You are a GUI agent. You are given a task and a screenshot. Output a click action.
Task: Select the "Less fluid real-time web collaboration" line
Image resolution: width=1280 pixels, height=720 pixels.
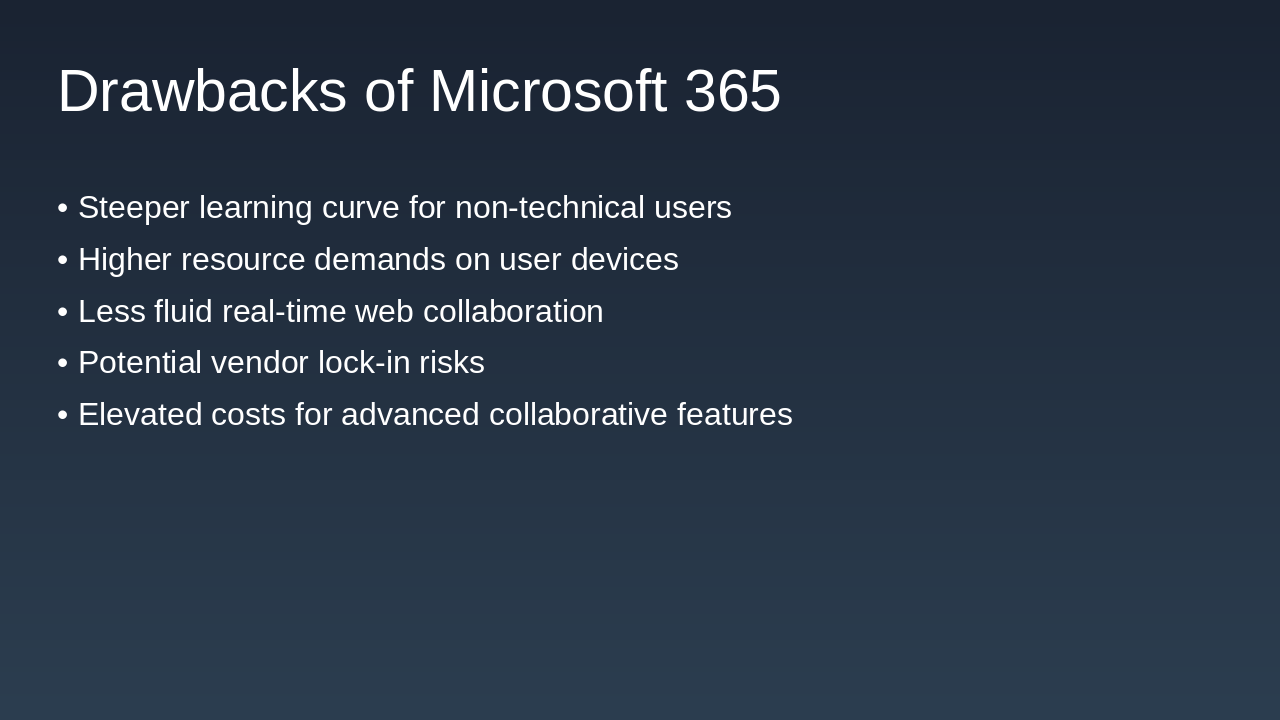click(340, 312)
